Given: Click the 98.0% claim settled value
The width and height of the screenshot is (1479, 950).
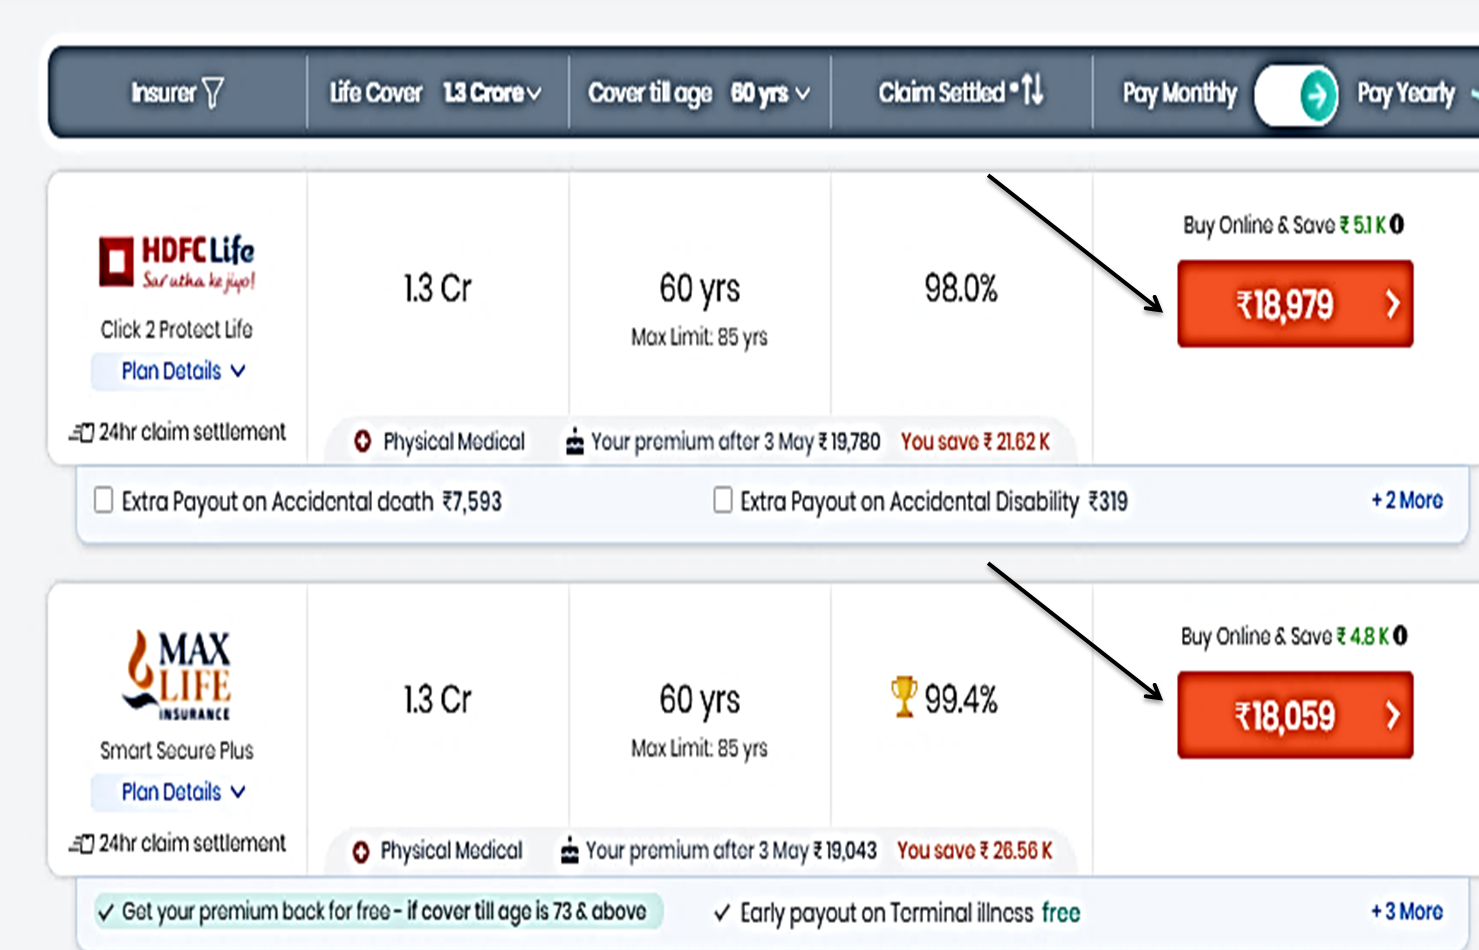Looking at the screenshot, I should pos(961,289).
